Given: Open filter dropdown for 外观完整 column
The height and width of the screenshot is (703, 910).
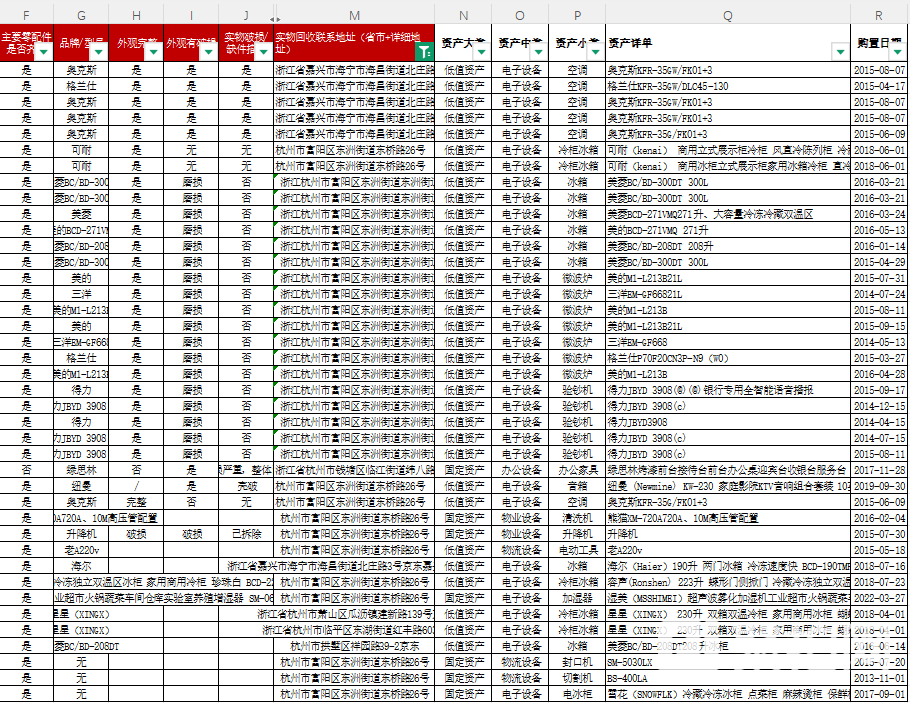Looking at the screenshot, I should (153, 52).
